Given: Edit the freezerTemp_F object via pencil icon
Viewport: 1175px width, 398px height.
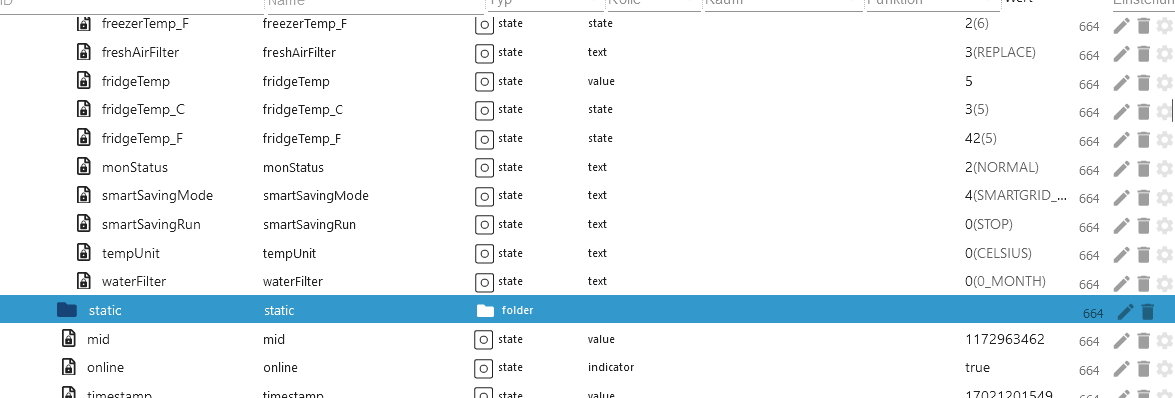Looking at the screenshot, I should pos(1121,26).
